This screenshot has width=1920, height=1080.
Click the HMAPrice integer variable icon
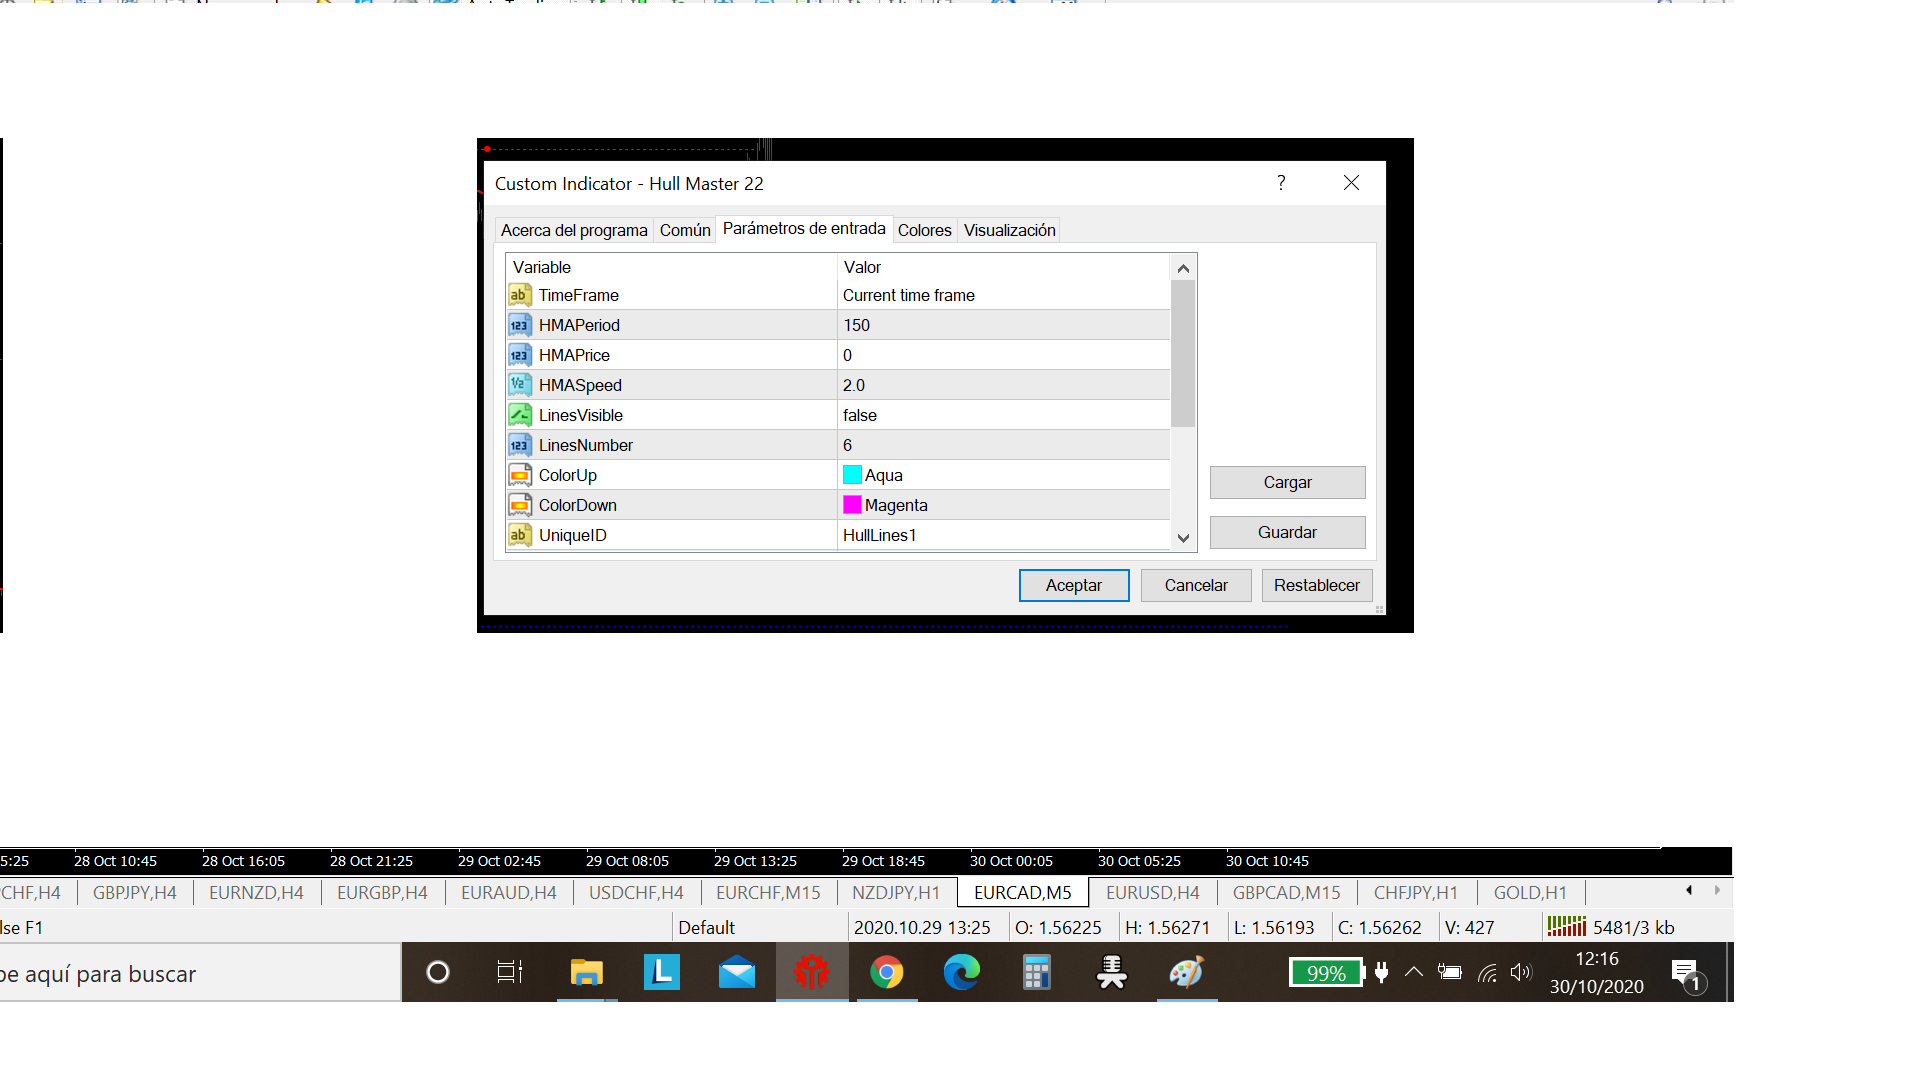coord(519,355)
